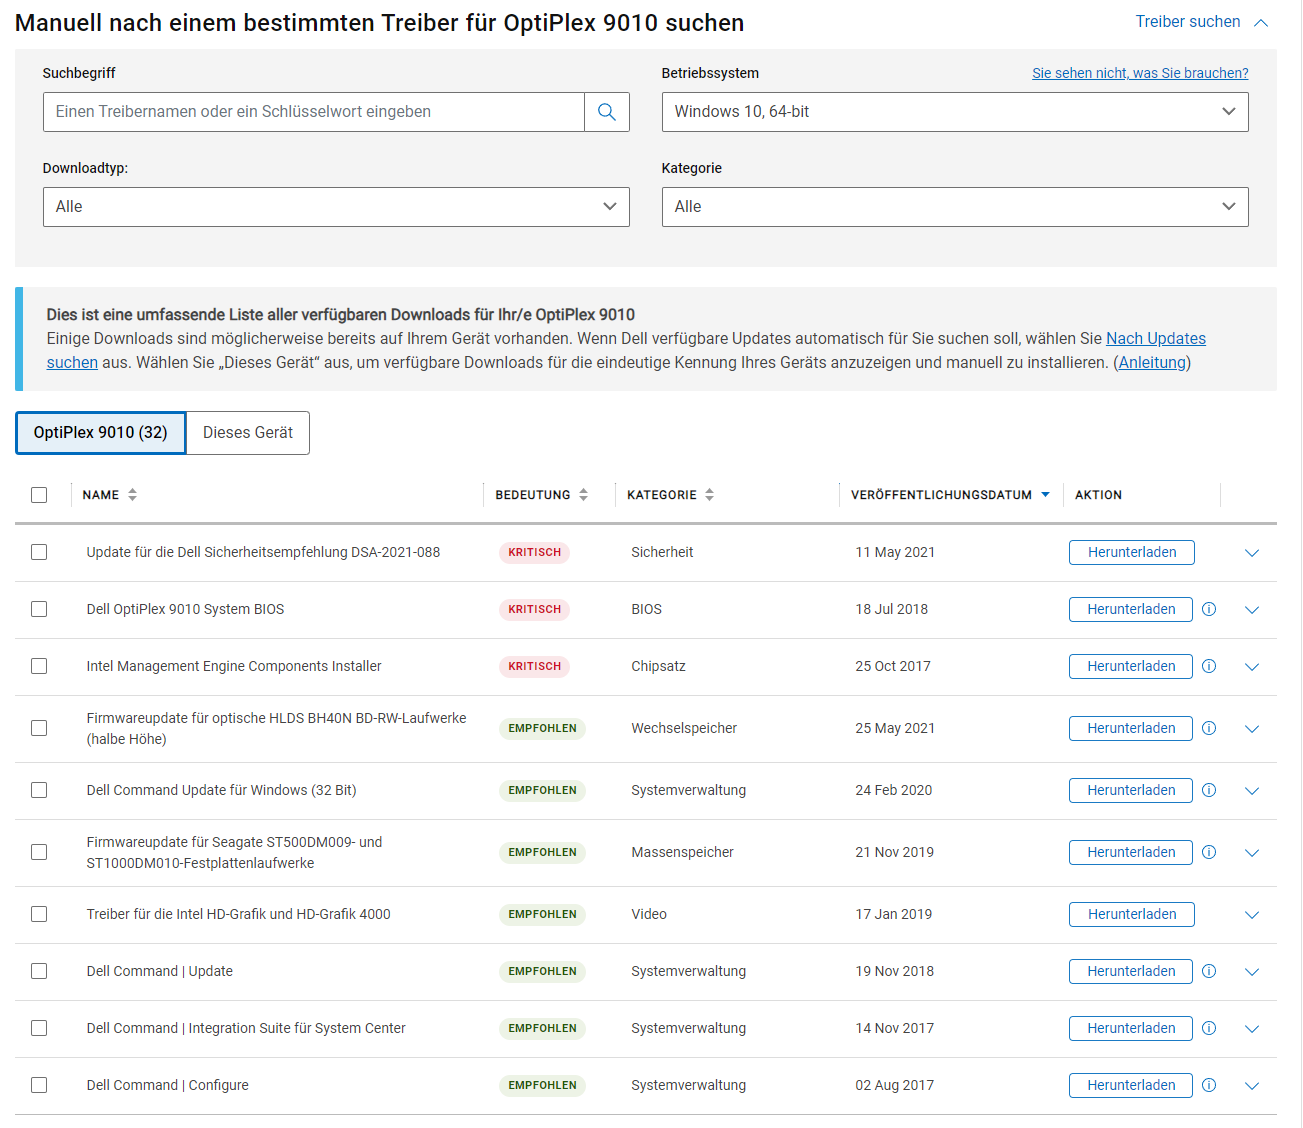1303x1128 pixels.
Task: Check the Dell Command | Configure row
Action: tap(39, 1085)
